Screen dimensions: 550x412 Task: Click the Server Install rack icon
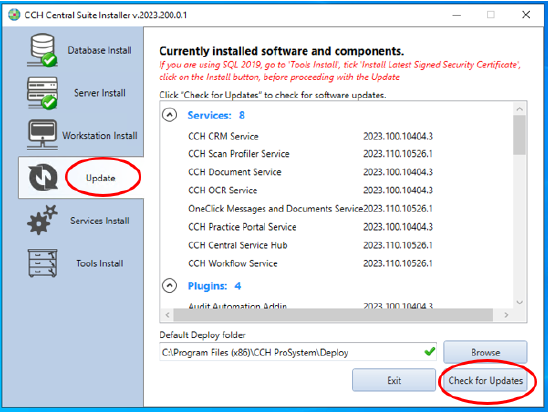42,93
